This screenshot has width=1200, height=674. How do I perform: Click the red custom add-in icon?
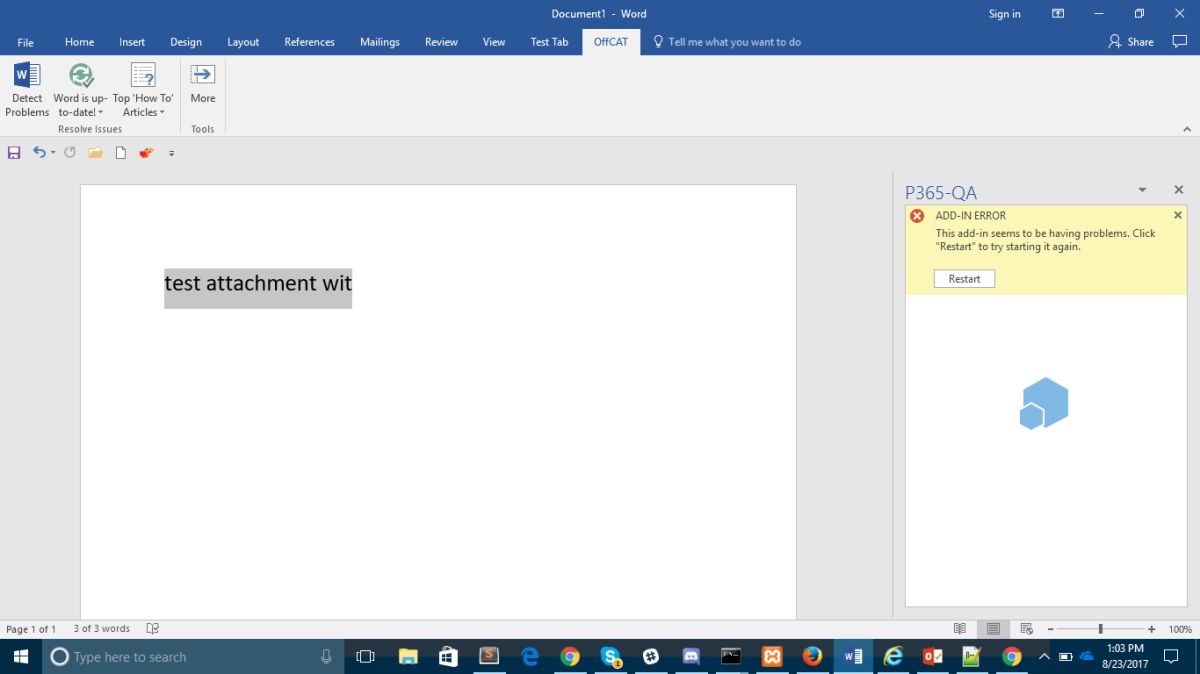(146, 153)
